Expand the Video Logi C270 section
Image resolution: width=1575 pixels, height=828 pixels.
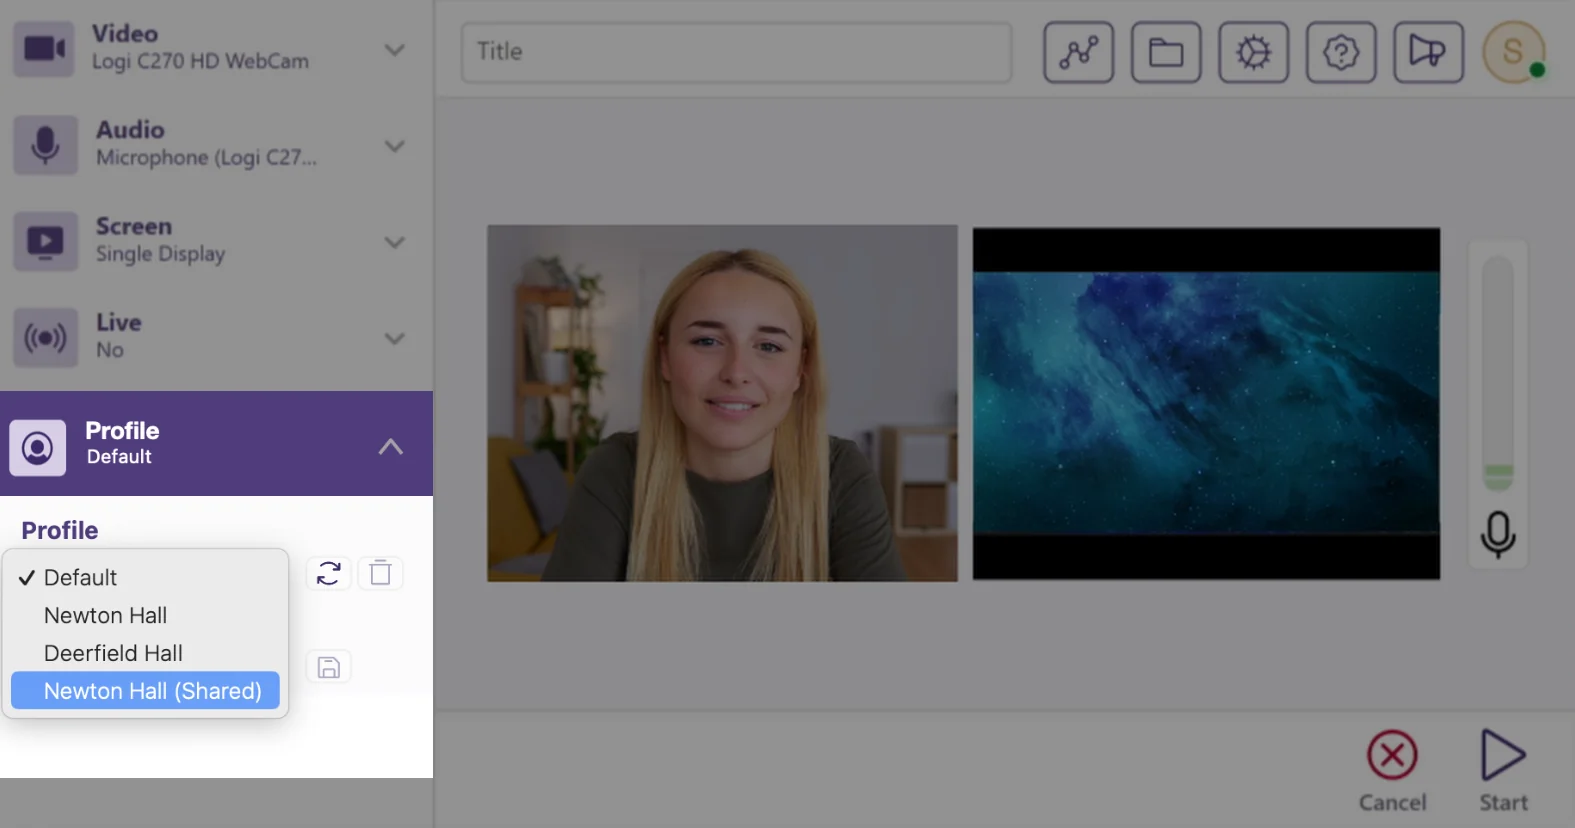point(395,49)
